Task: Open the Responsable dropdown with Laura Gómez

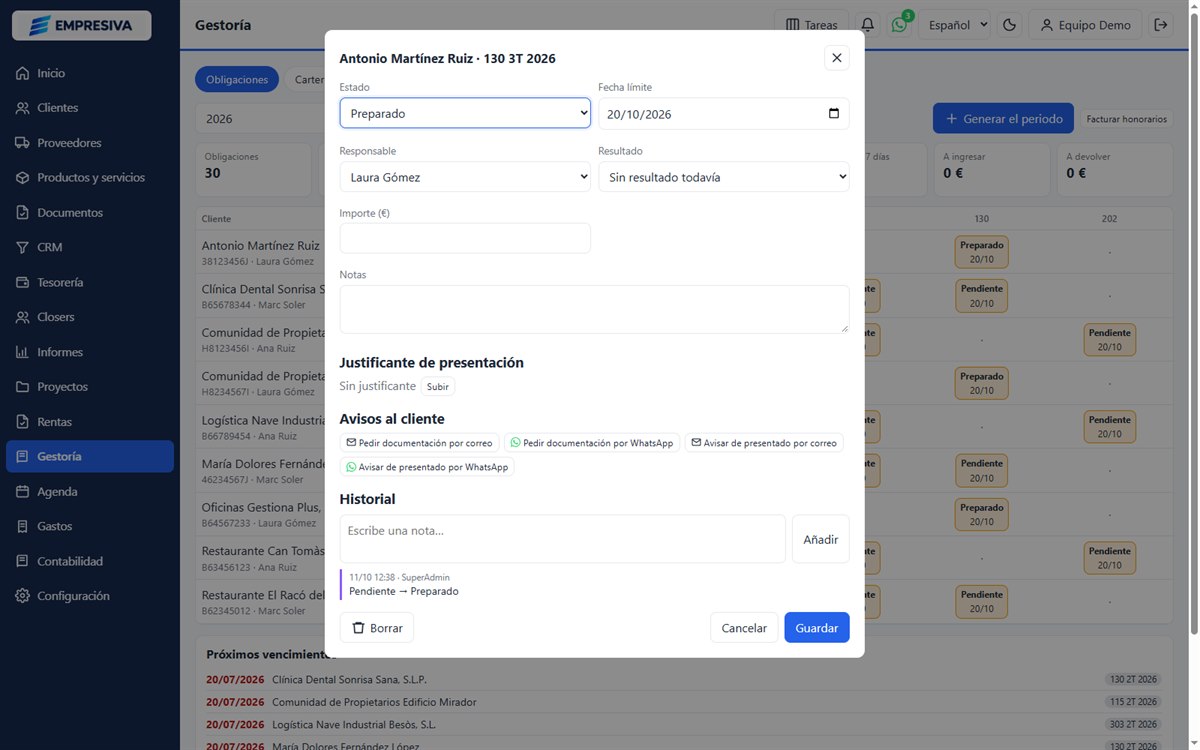Action: click(x=465, y=177)
